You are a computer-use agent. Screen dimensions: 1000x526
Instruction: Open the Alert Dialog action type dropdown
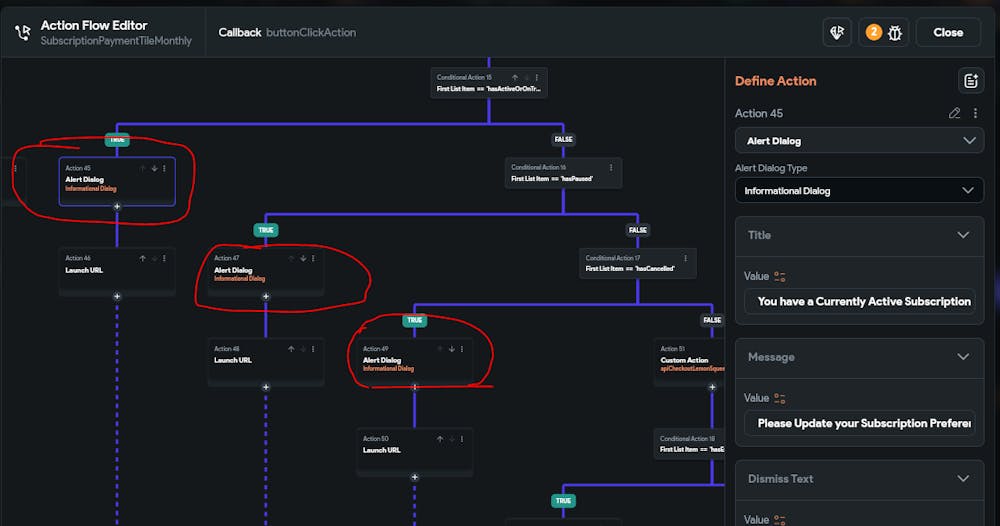859,141
